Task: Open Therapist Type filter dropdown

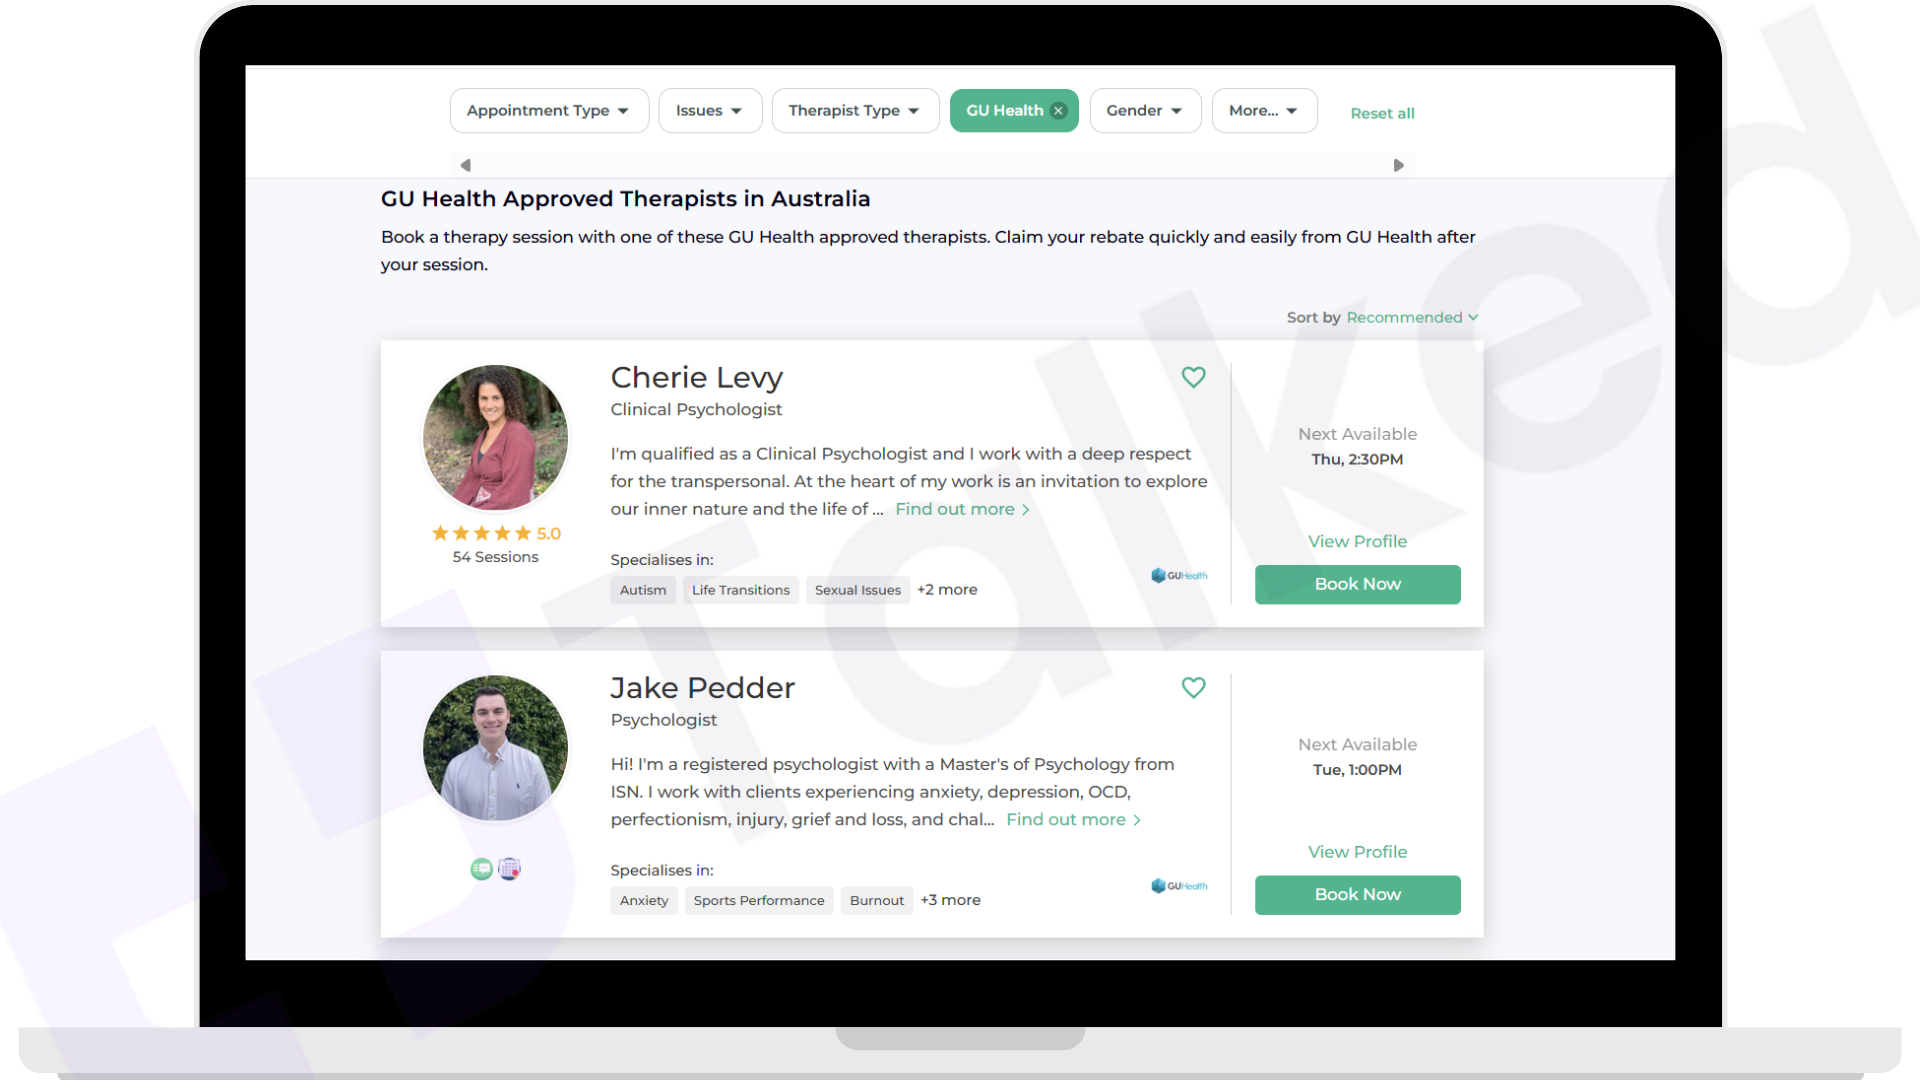Action: point(855,111)
